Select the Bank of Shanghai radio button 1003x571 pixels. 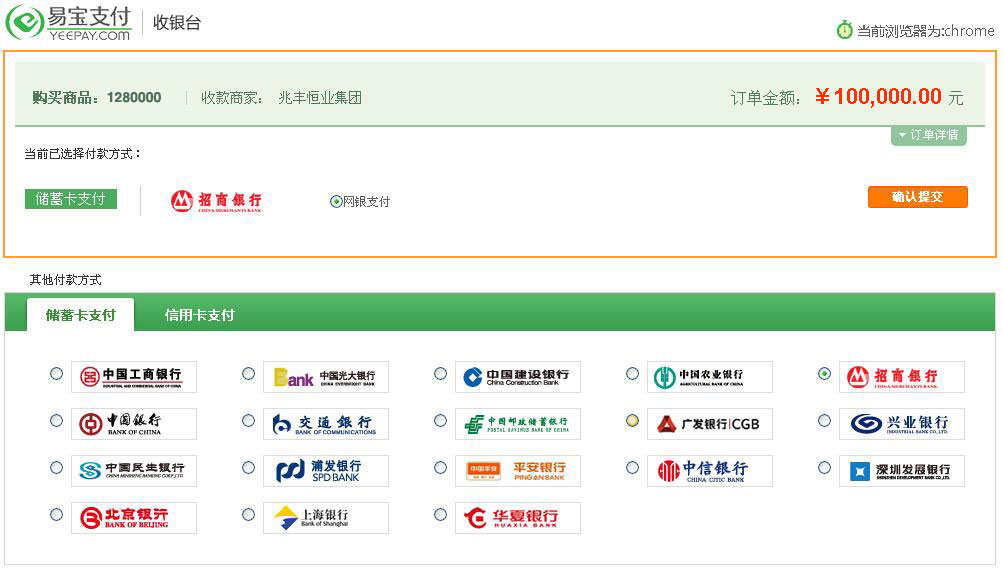248,515
